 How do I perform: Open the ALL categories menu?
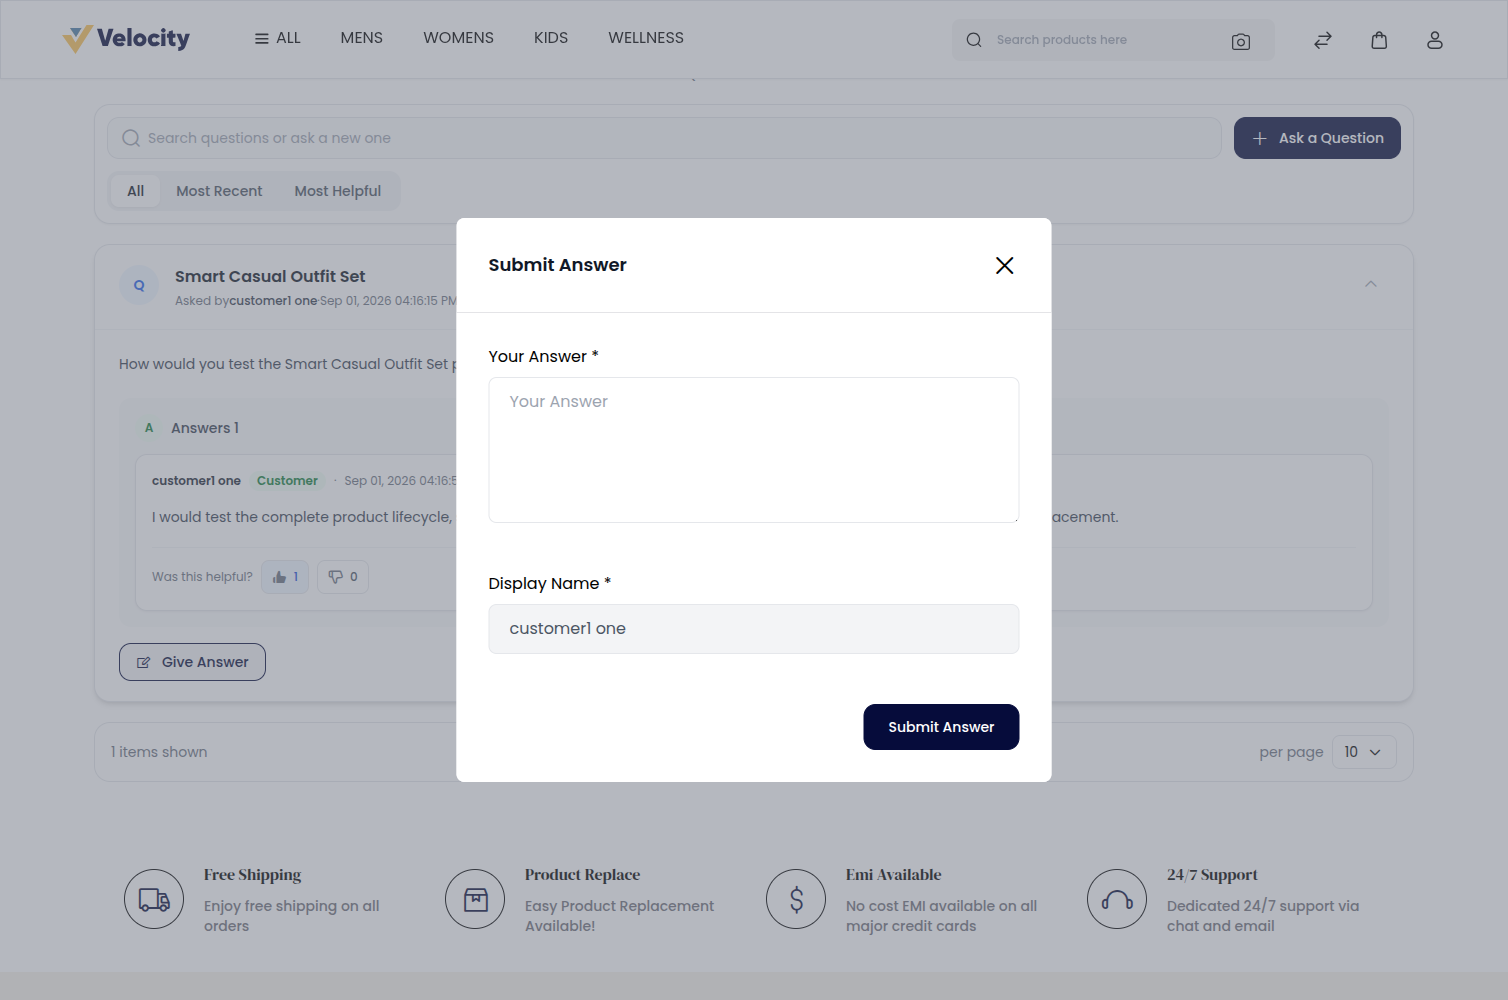277,38
